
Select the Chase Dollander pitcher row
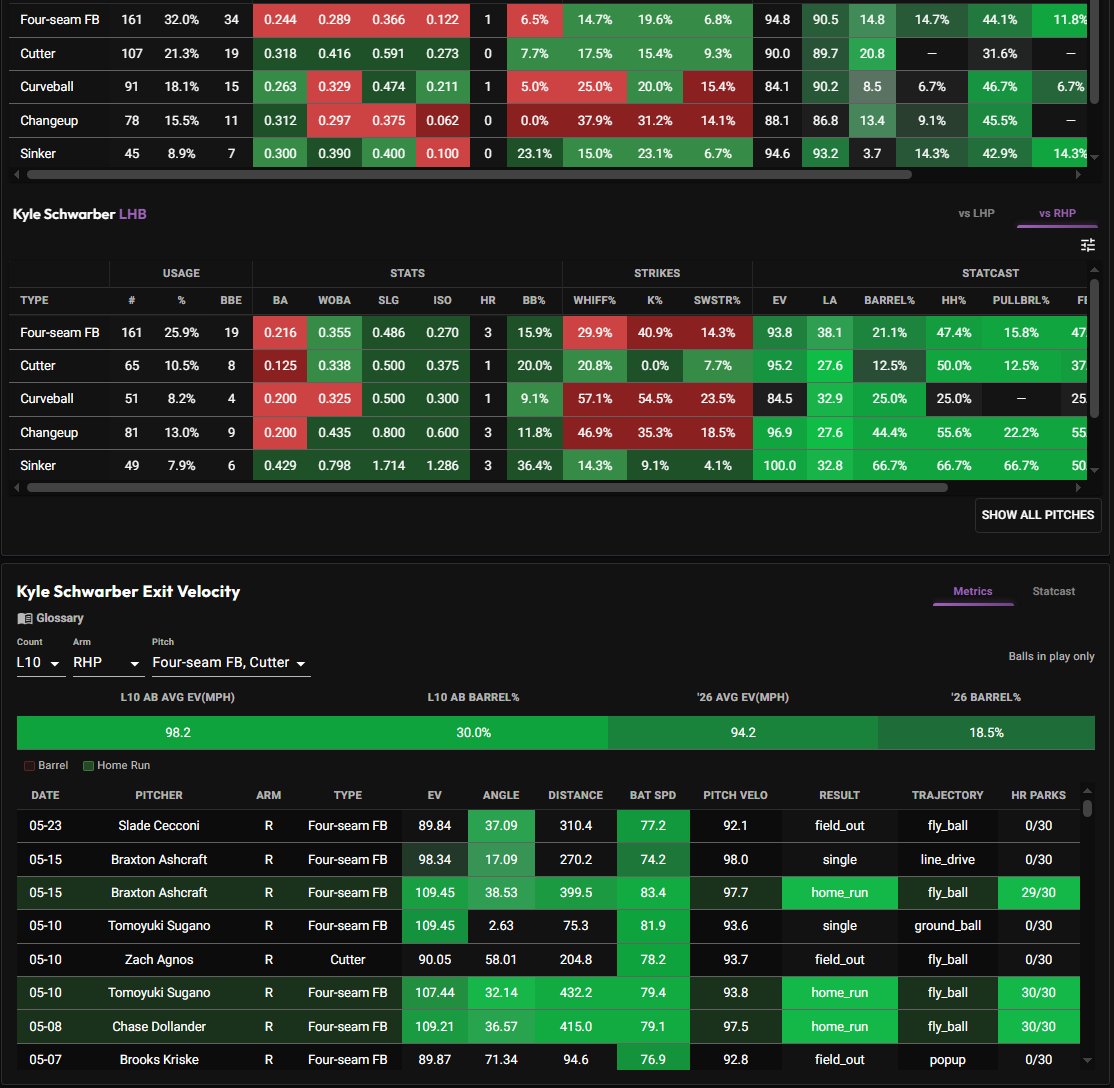(x=548, y=1026)
